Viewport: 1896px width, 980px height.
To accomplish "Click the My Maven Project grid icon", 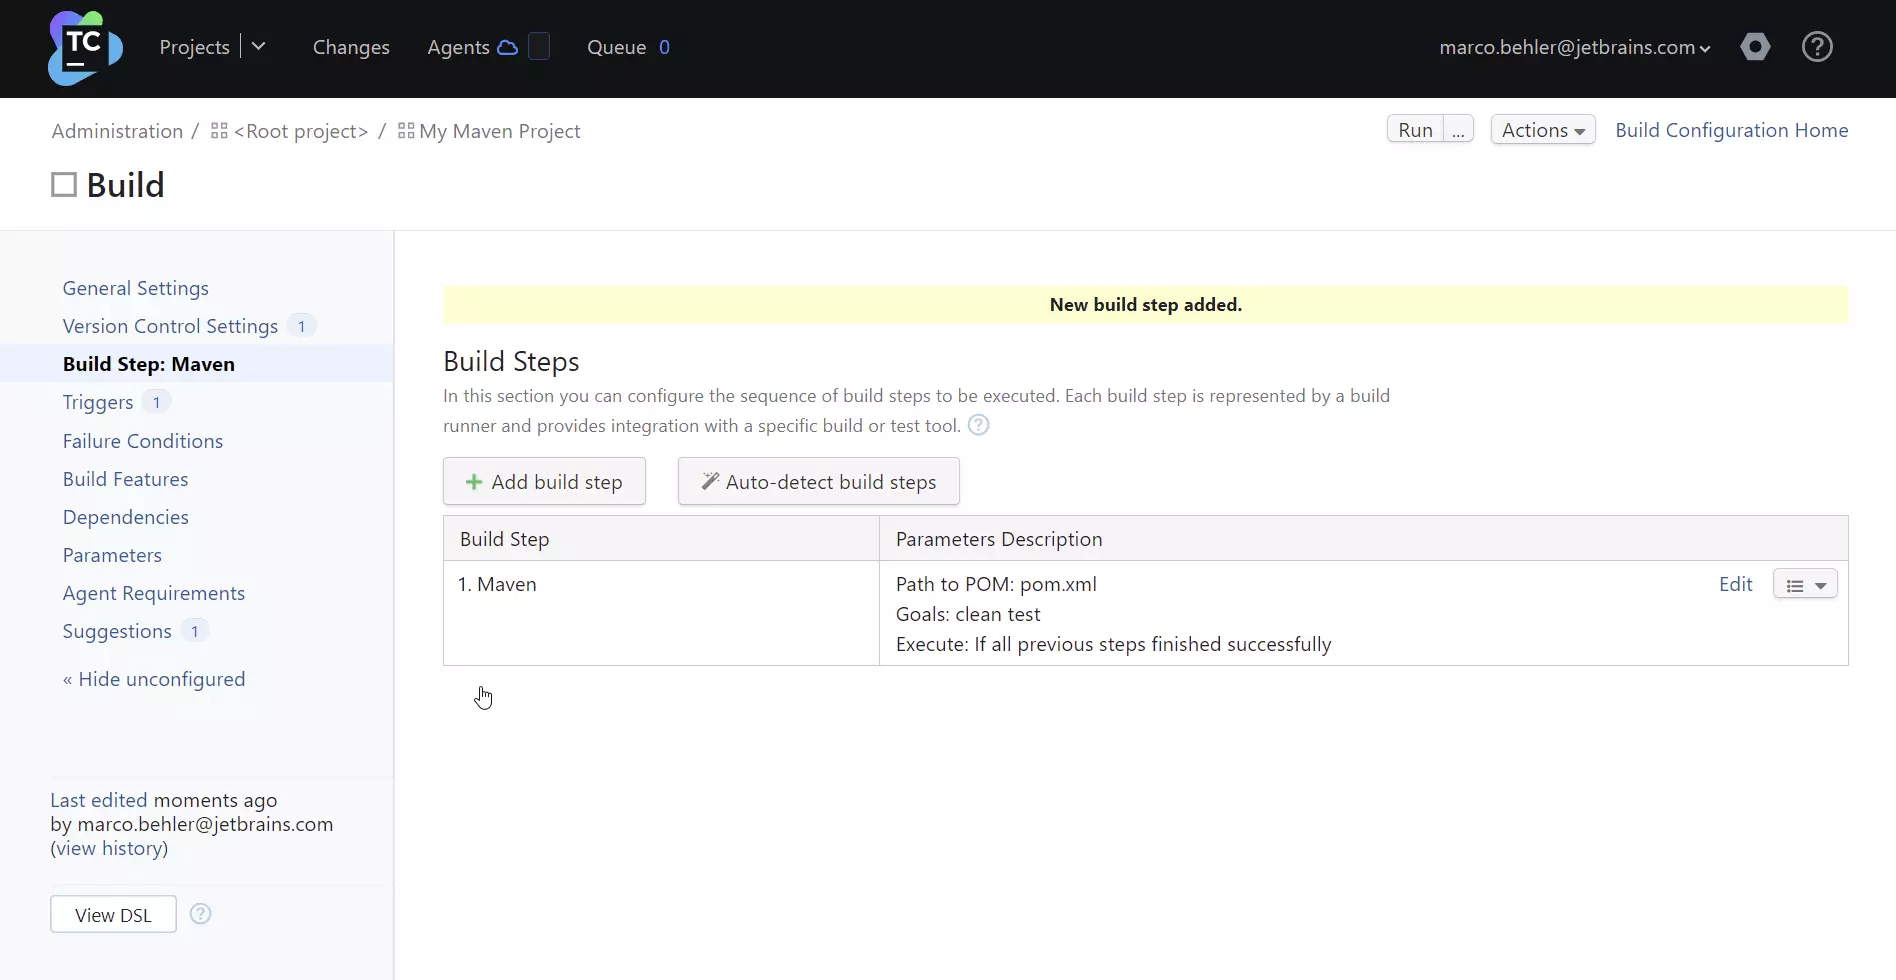I will 406,131.
